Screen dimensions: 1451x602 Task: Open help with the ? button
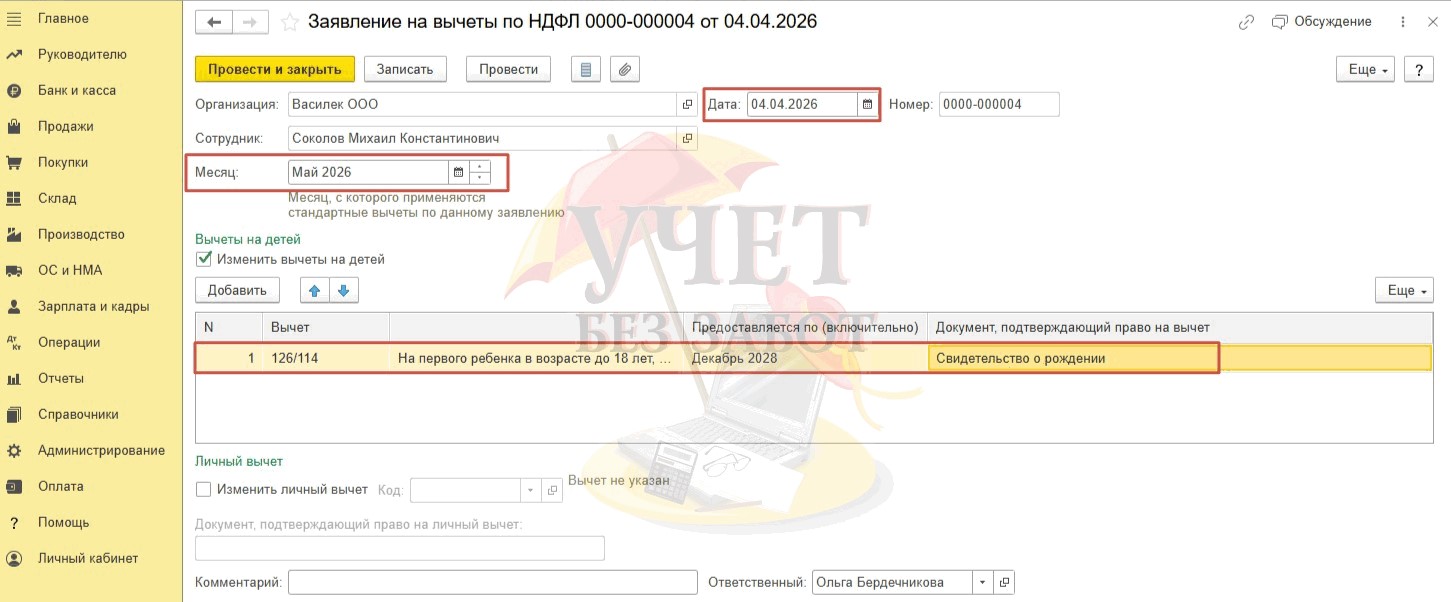1419,69
